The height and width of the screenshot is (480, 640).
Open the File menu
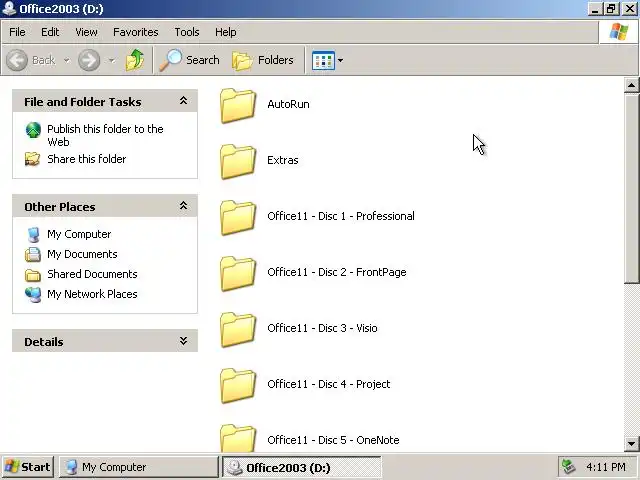tap(17, 32)
